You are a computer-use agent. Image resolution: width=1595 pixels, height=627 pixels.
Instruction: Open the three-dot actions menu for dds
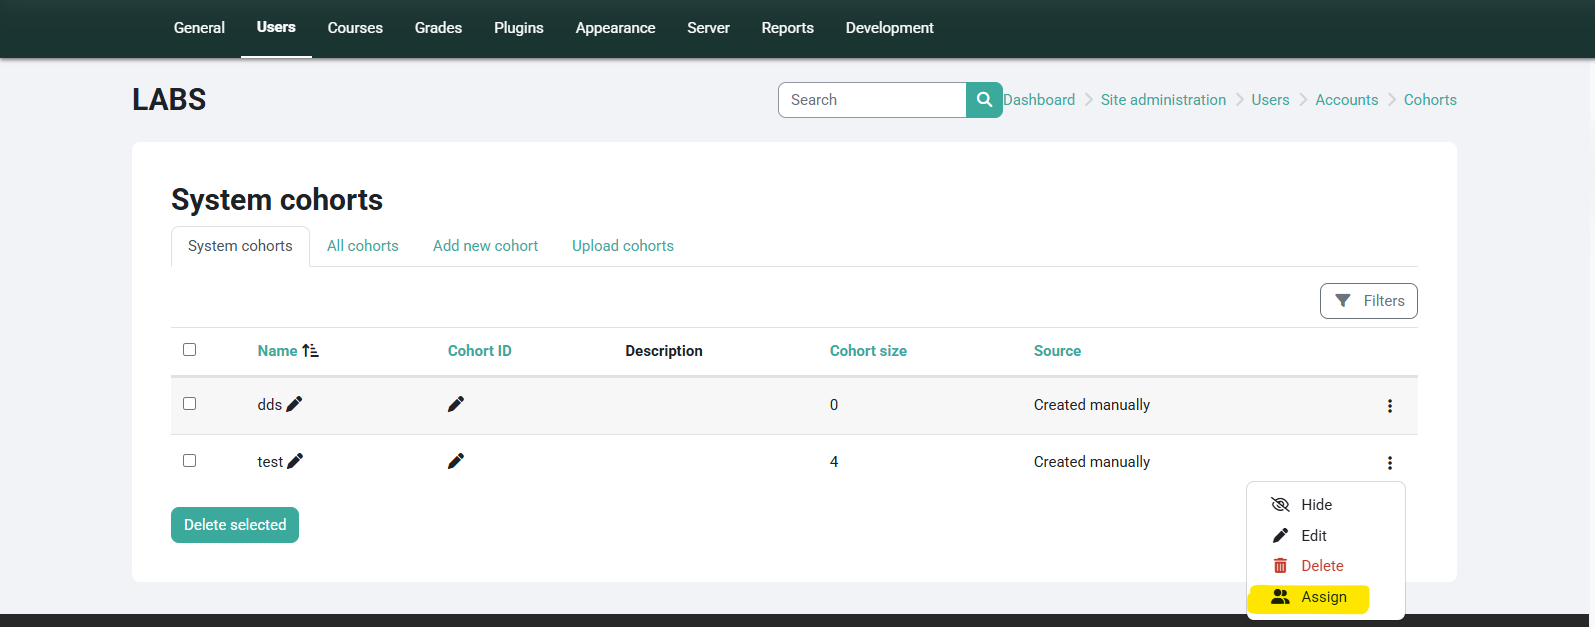[x=1389, y=406]
